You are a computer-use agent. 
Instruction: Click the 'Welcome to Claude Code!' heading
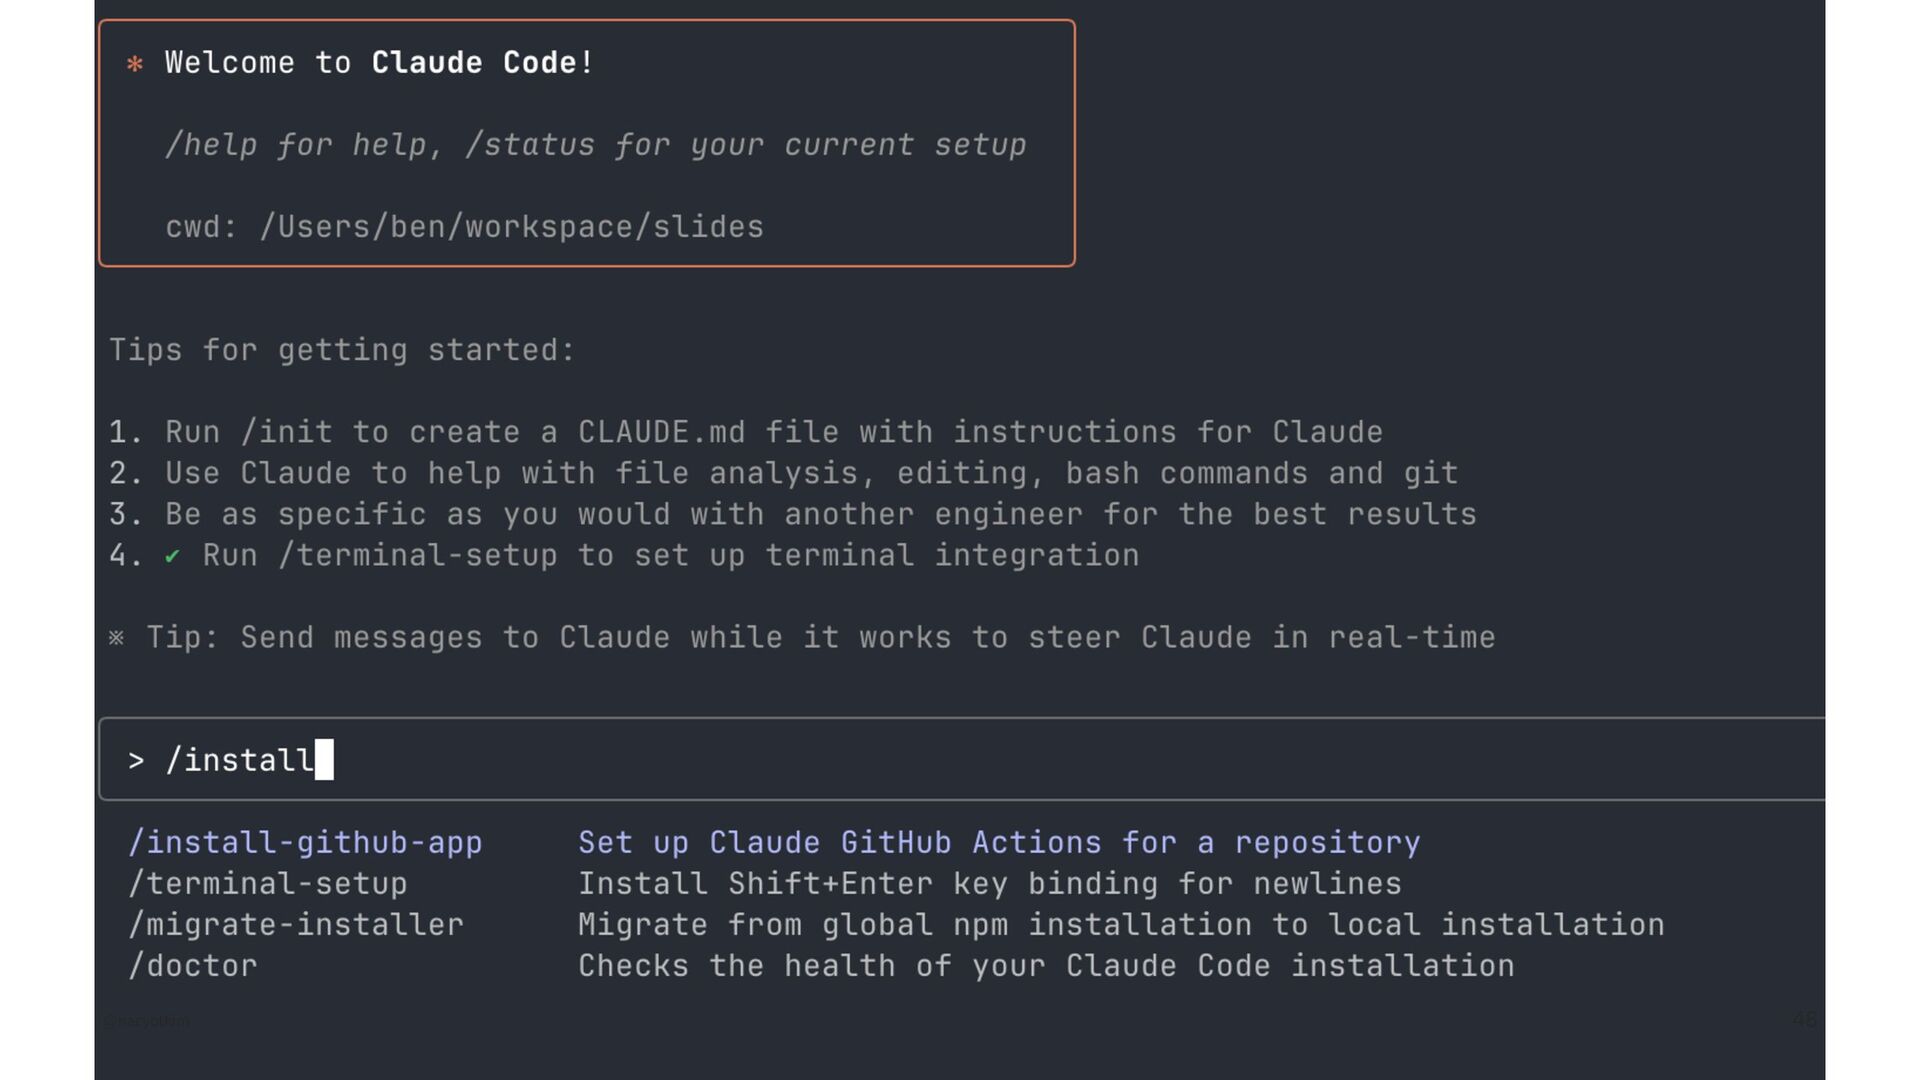[380, 63]
